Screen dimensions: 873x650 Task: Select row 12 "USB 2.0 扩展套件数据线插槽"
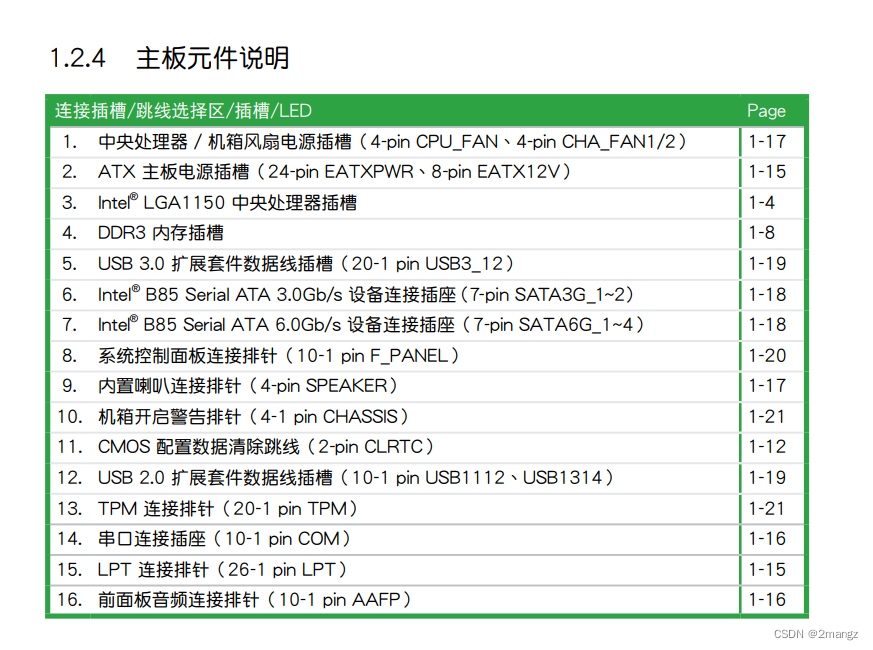tap(215, 477)
